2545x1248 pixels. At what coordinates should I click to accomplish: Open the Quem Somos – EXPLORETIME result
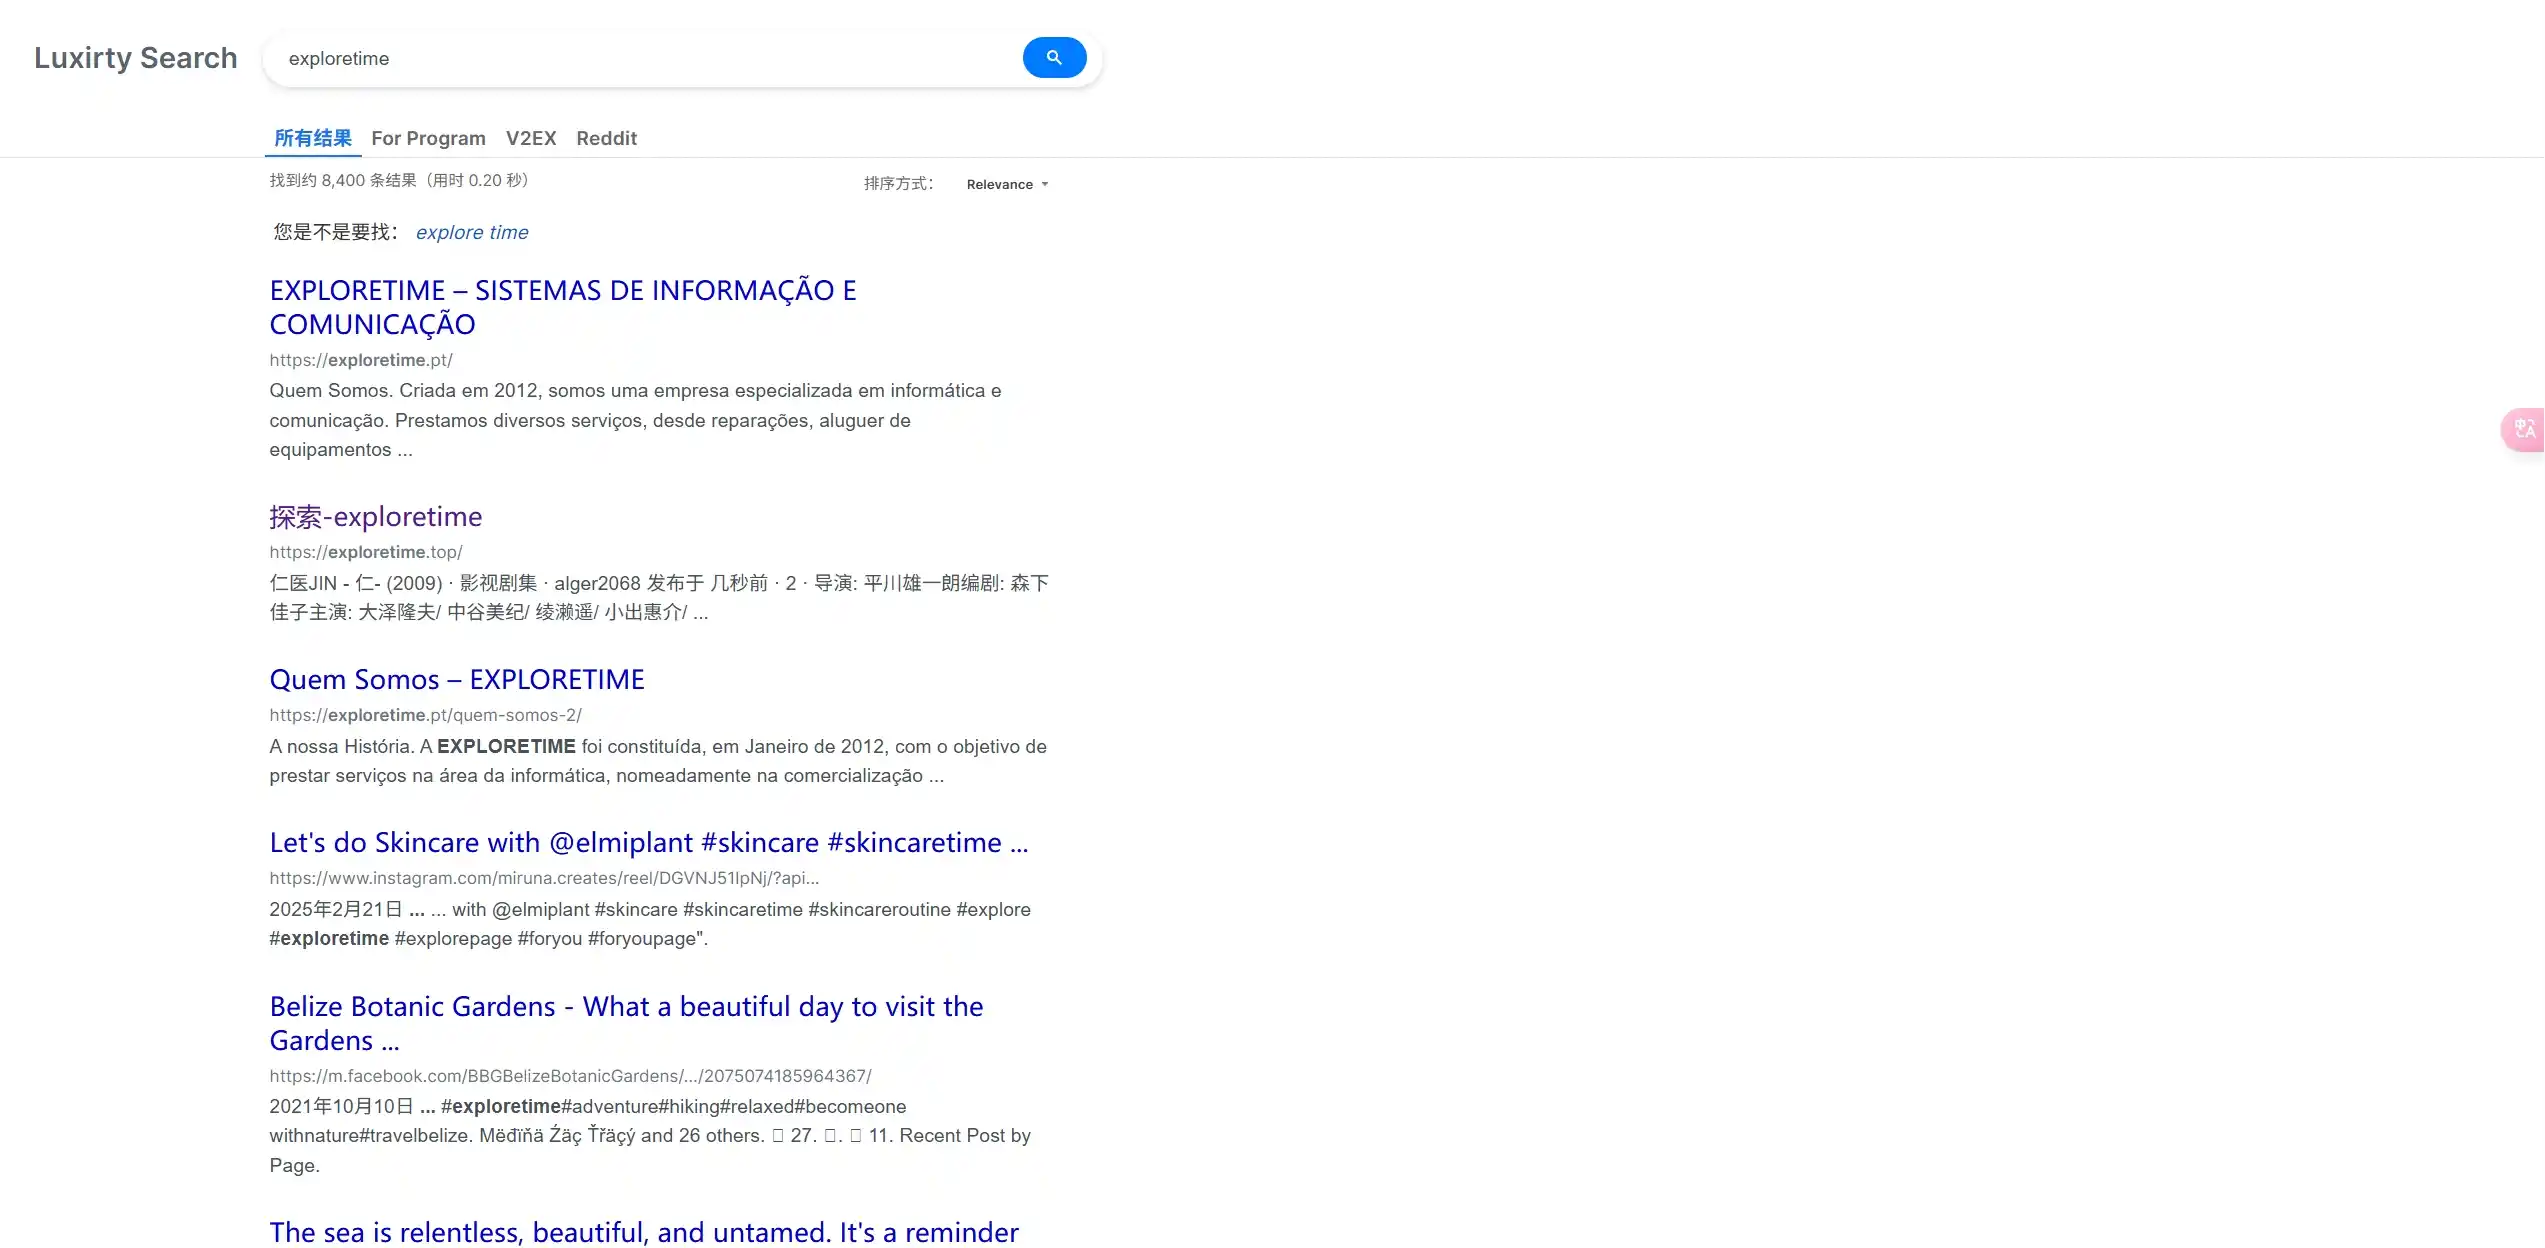pos(457,680)
